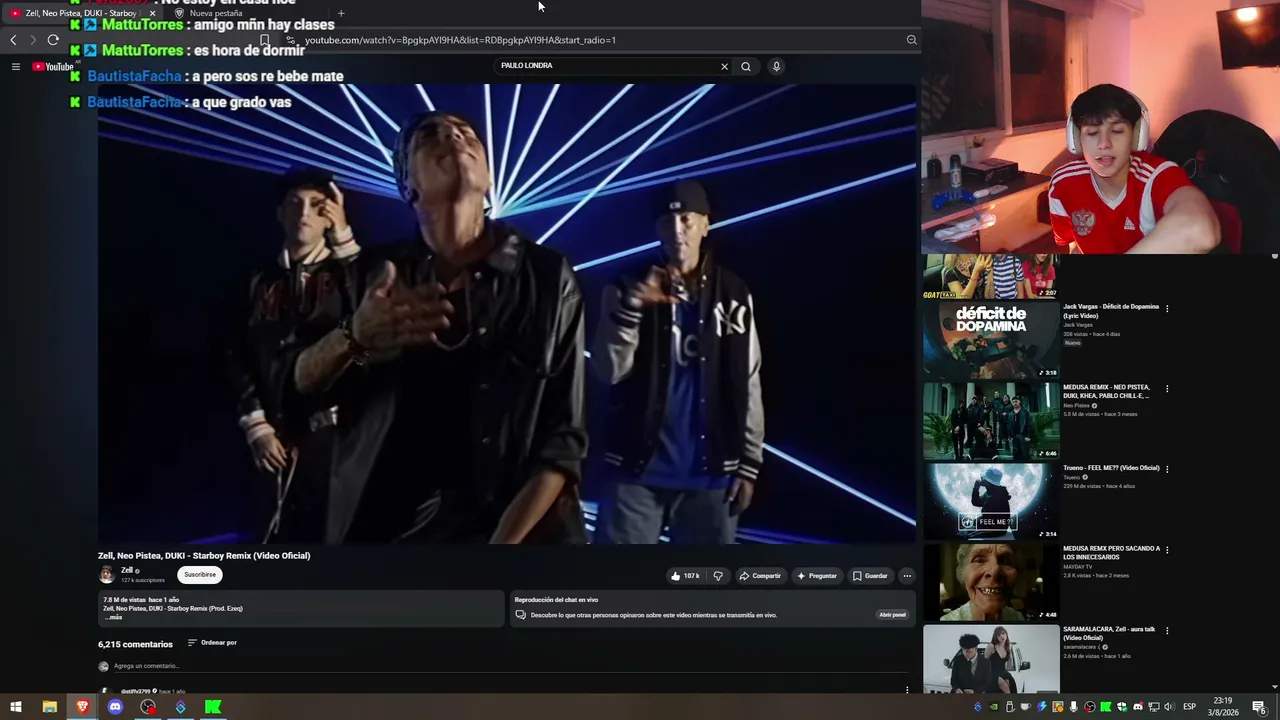Open the Ordenar por sort dropdown
This screenshot has height=720, width=1280.
click(213, 643)
